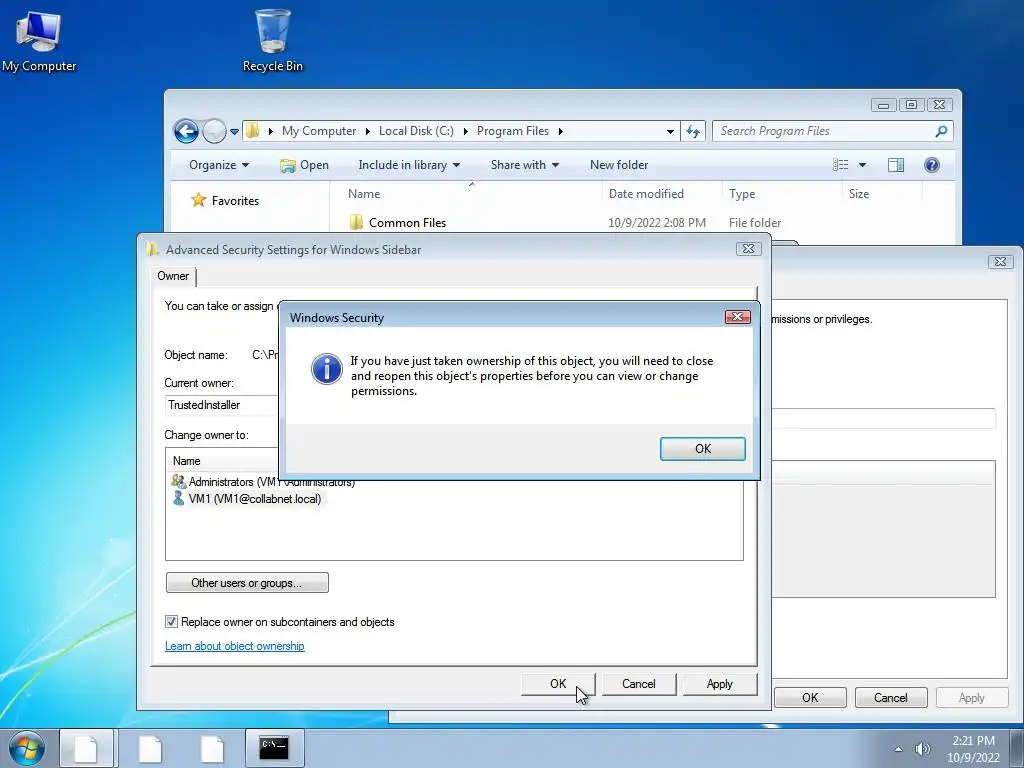
Task: Select My Computer in the address breadcrumb
Action: click(x=319, y=131)
